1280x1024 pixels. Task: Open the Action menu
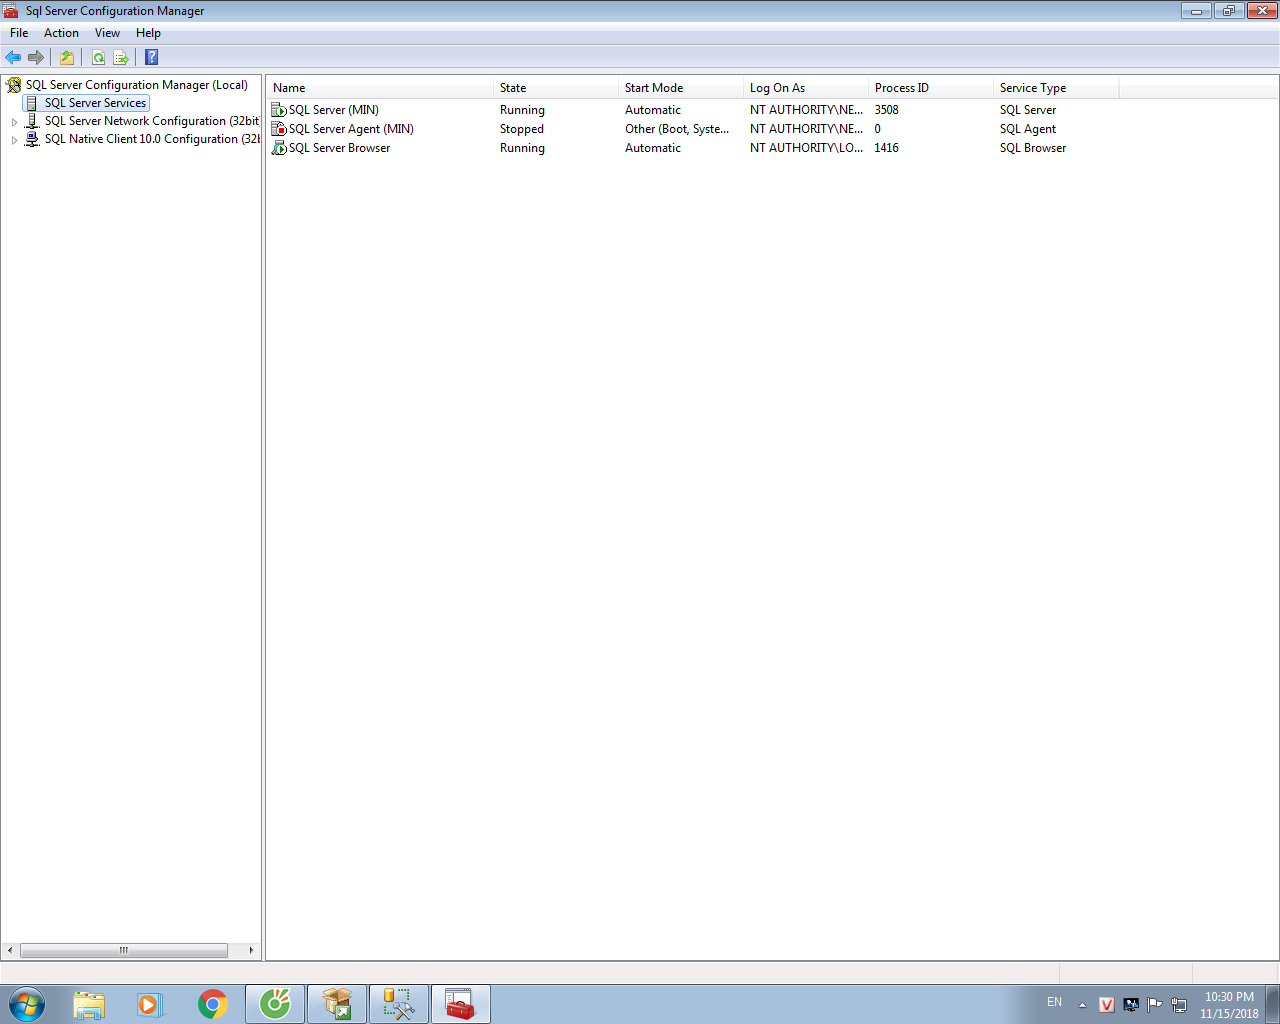coord(61,33)
